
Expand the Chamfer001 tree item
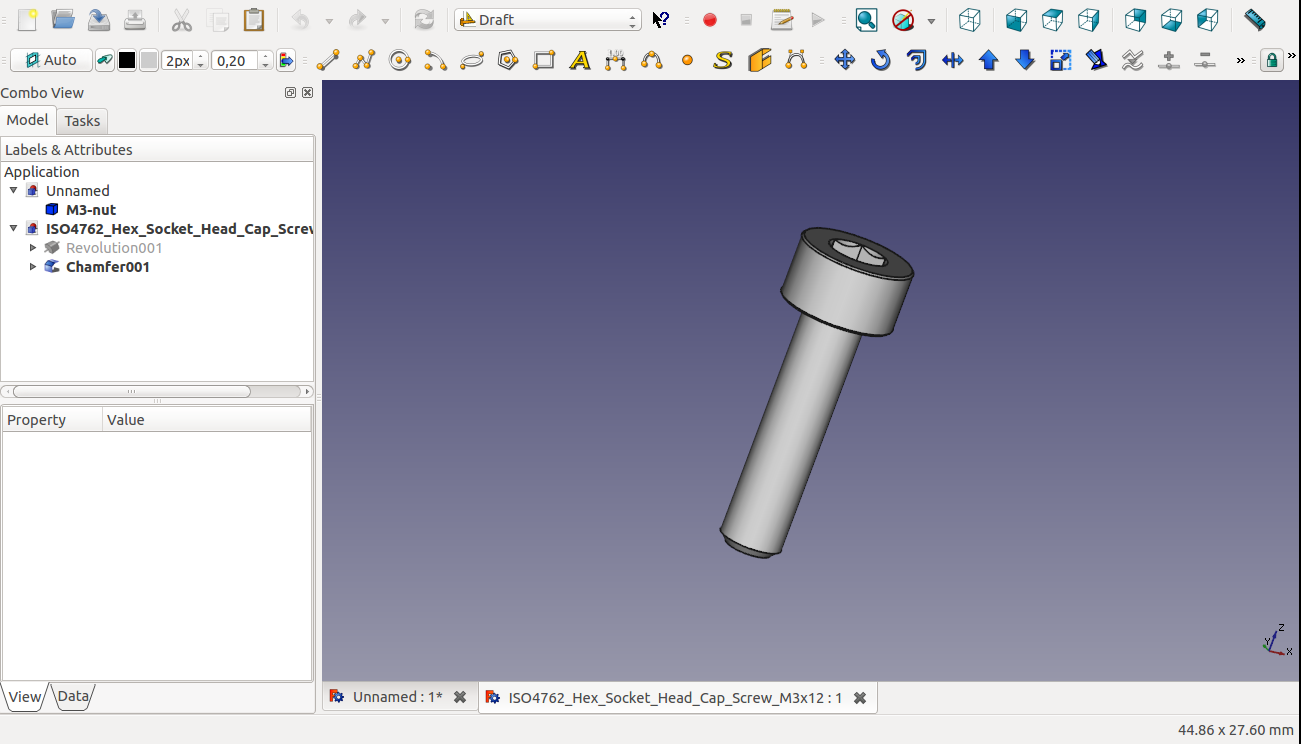(33, 267)
